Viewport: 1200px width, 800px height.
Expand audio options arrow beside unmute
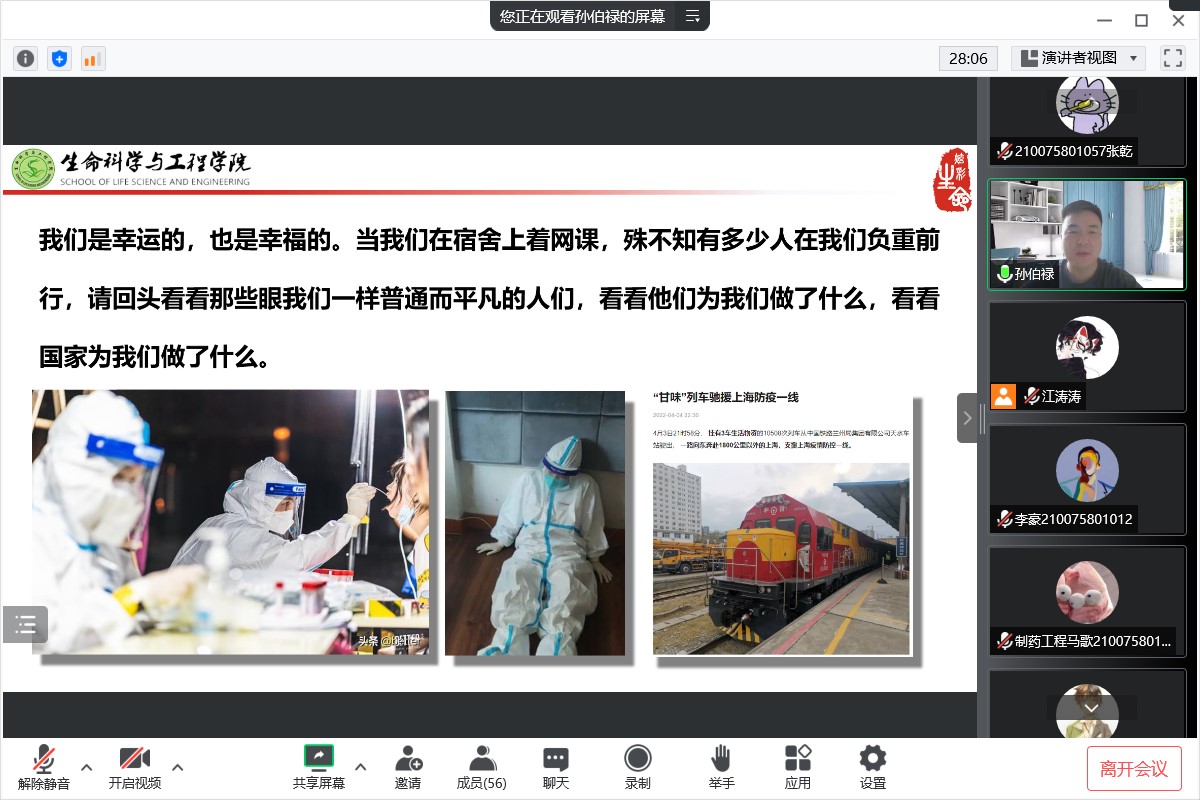tap(87, 767)
